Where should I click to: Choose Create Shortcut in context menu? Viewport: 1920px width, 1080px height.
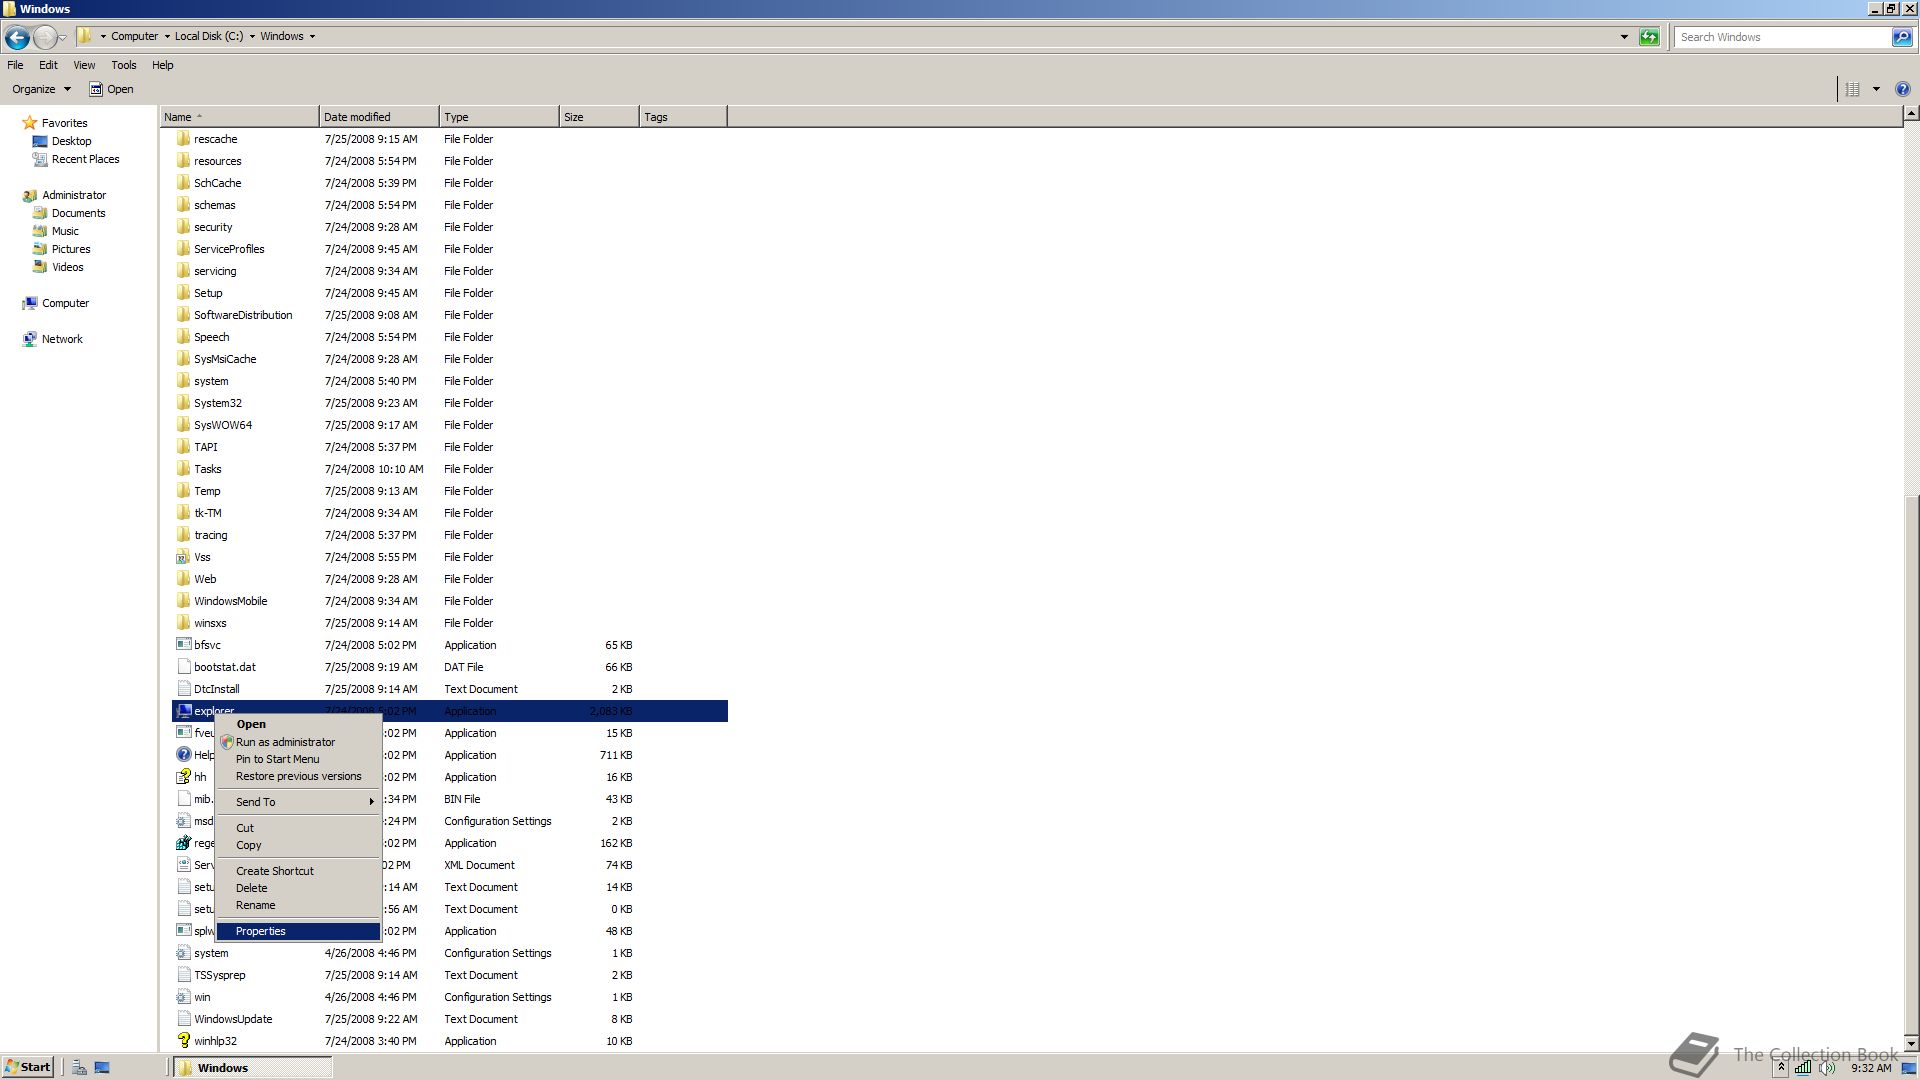pos(299,871)
